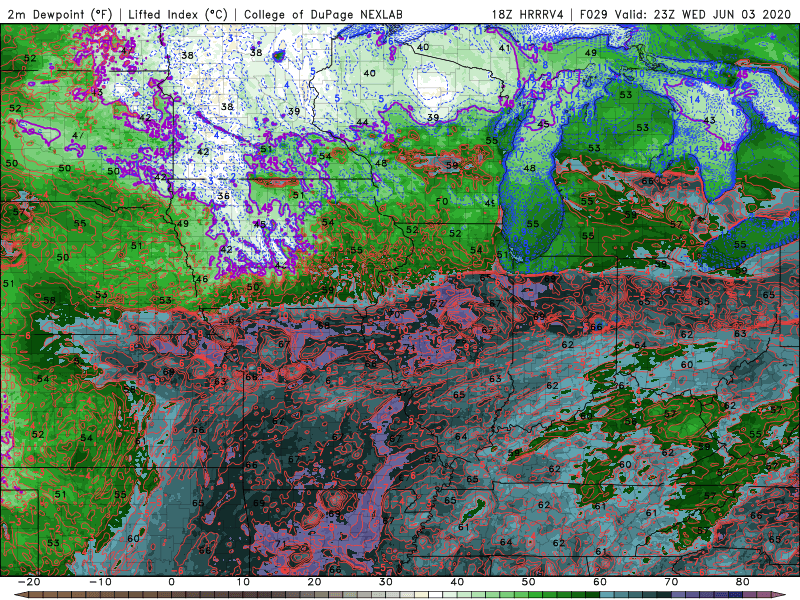Click the 80 label on the color scale
The width and height of the screenshot is (800, 600).
[743, 582]
